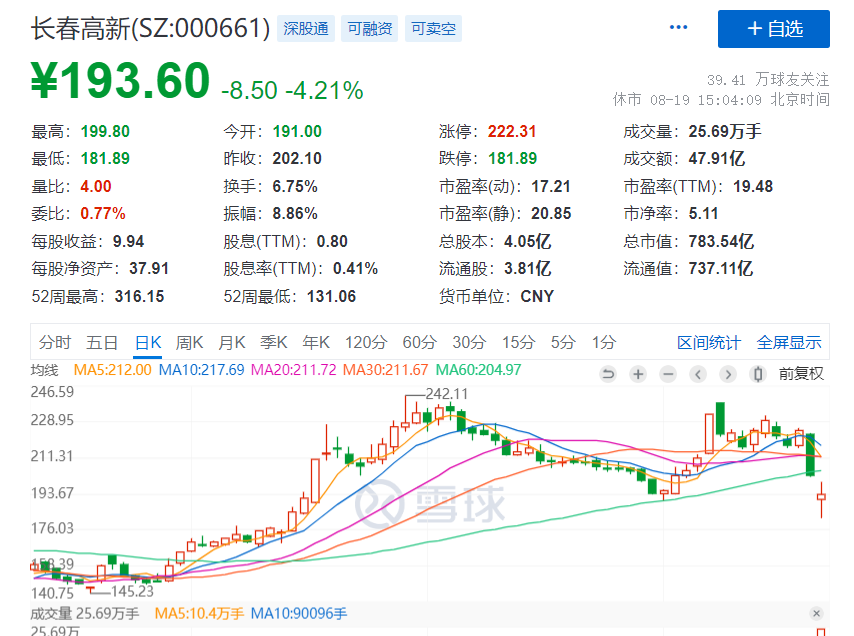This screenshot has height=636, width=854.
Task: Click the 总市值 value 783.54亿
Action: click(x=721, y=241)
